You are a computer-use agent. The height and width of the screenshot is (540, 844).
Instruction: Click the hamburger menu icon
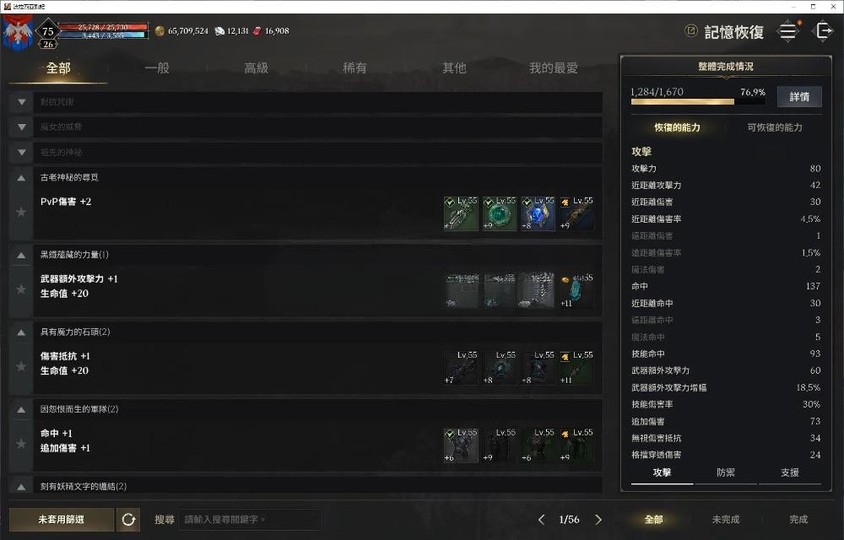click(788, 31)
